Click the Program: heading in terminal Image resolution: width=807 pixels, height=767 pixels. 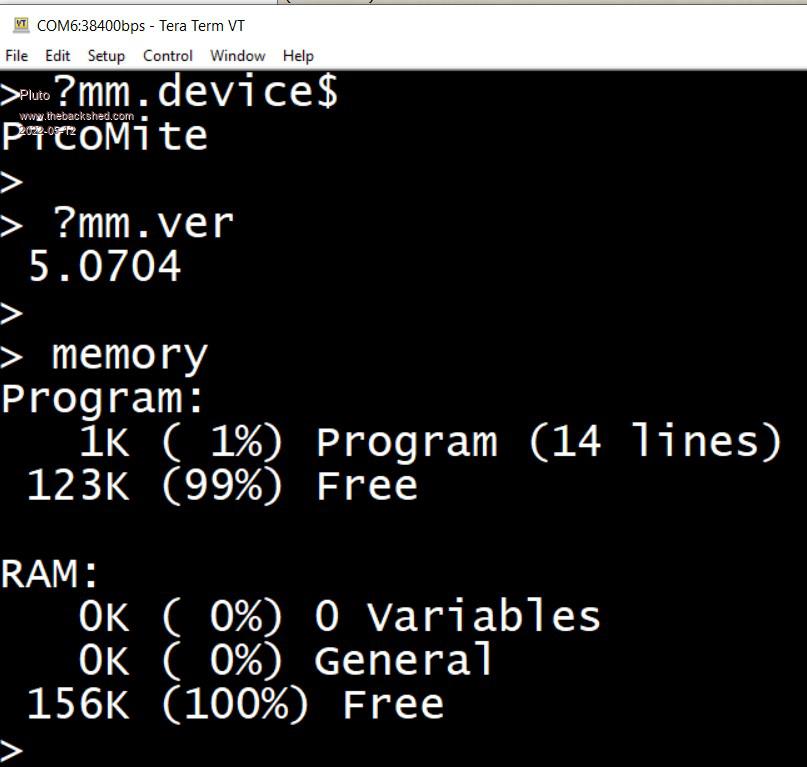coord(103,399)
